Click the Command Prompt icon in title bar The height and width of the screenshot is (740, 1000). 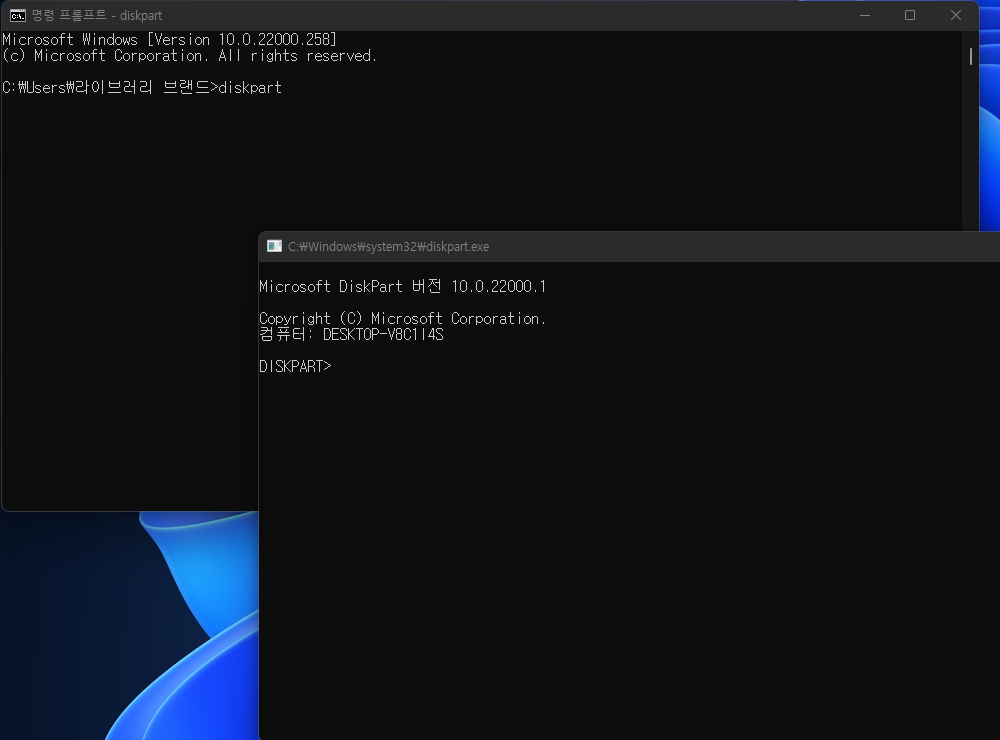pos(17,15)
